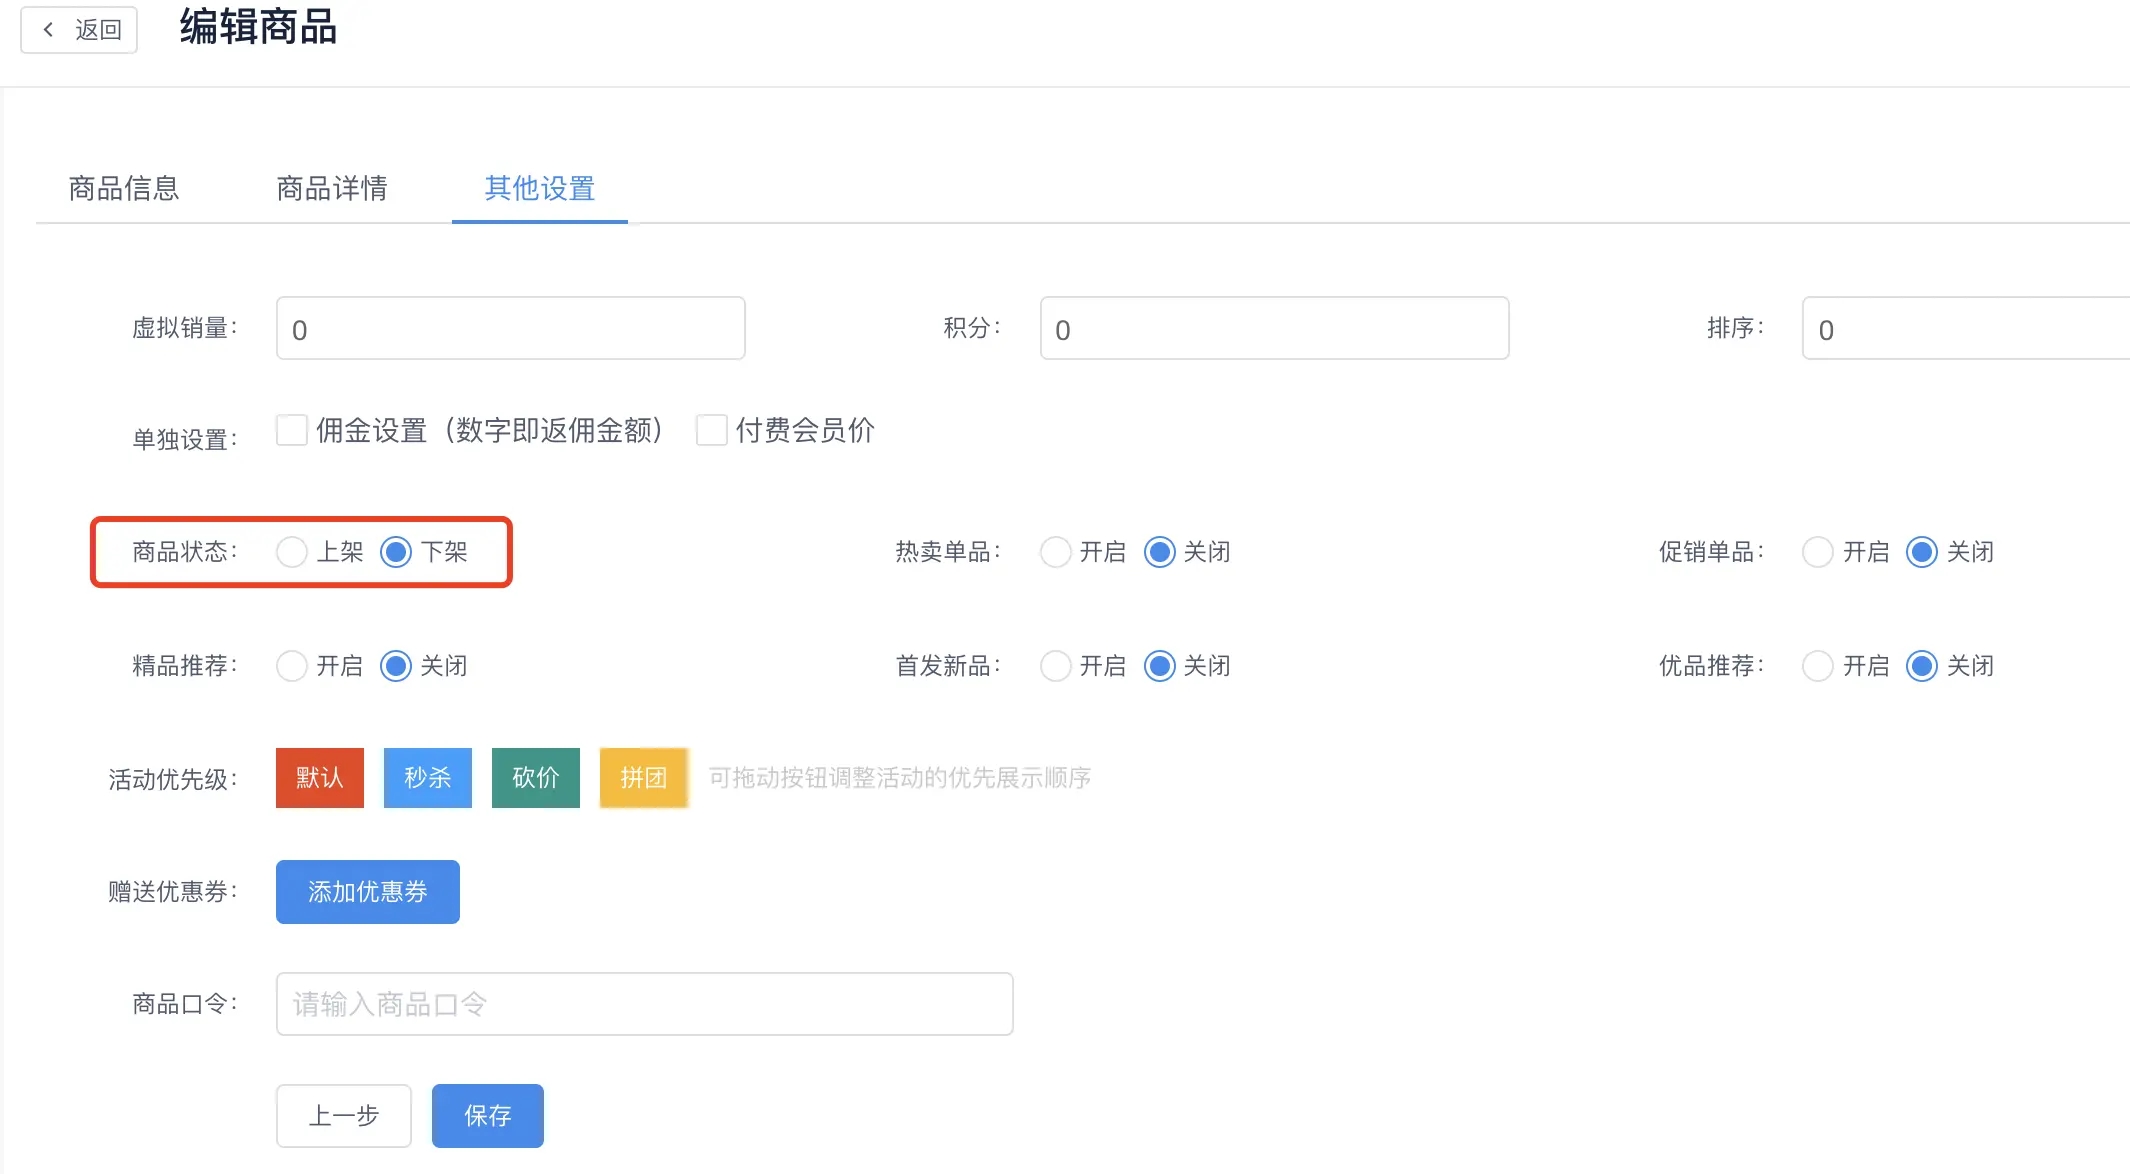
Task: Save the product with 保存 button
Action: click(488, 1116)
